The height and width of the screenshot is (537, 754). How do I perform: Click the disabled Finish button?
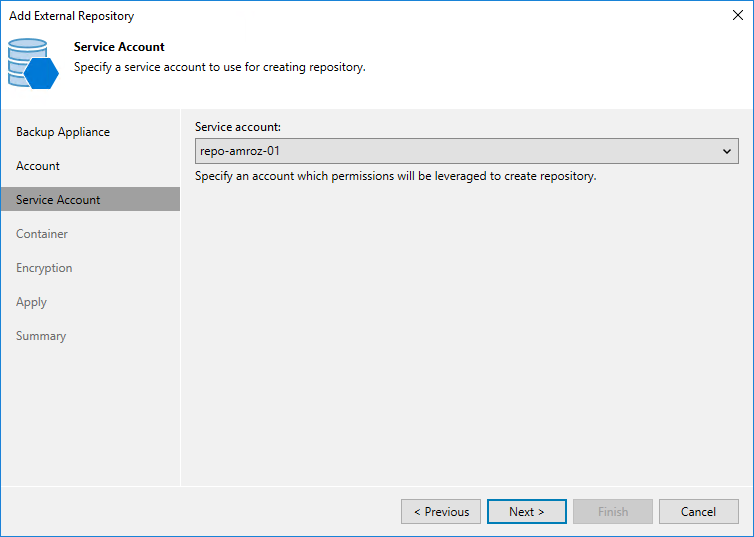(613, 512)
